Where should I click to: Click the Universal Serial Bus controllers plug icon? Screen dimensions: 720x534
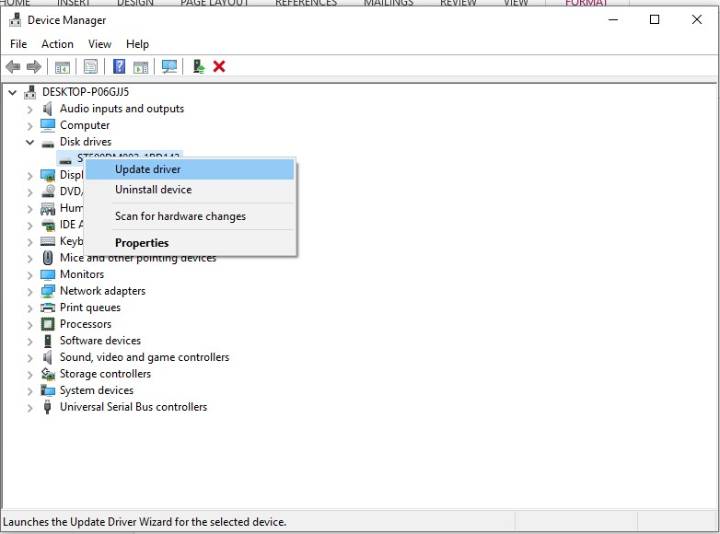coord(47,407)
